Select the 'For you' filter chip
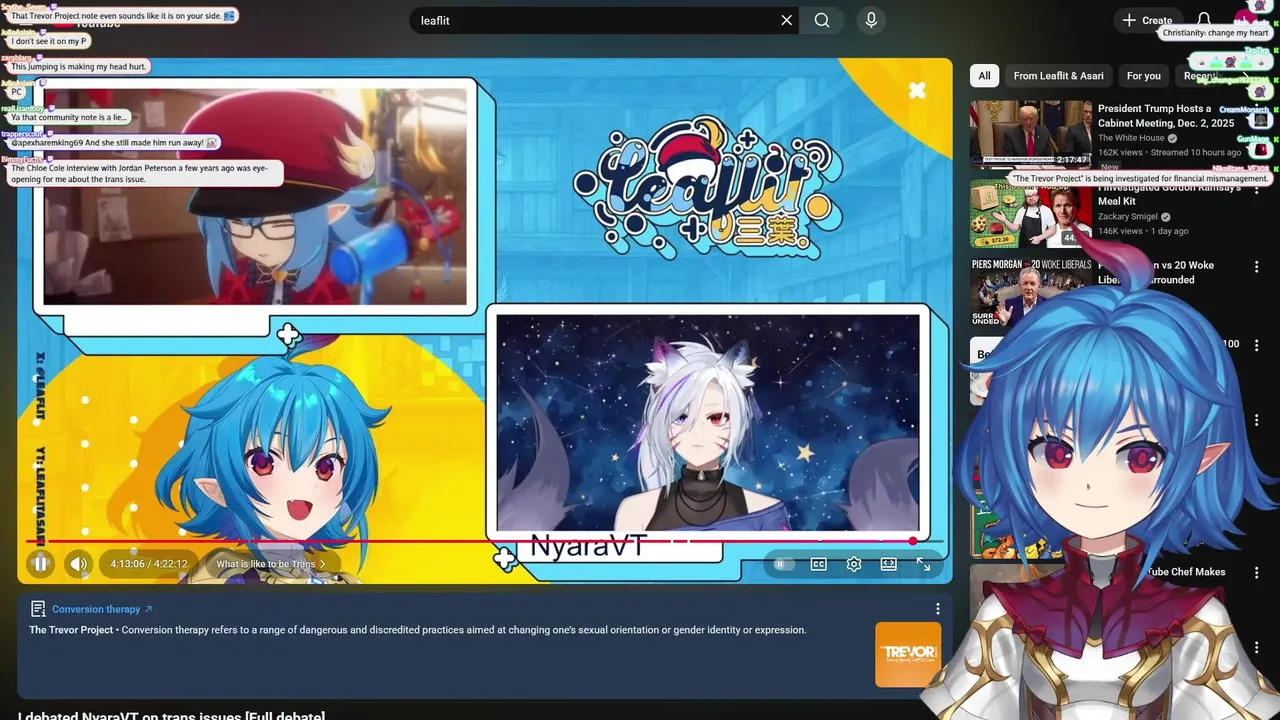Viewport: 1280px width, 720px height. (x=1143, y=76)
